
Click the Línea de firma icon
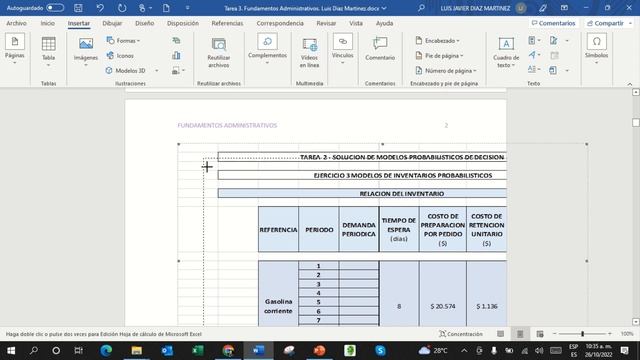(554, 40)
